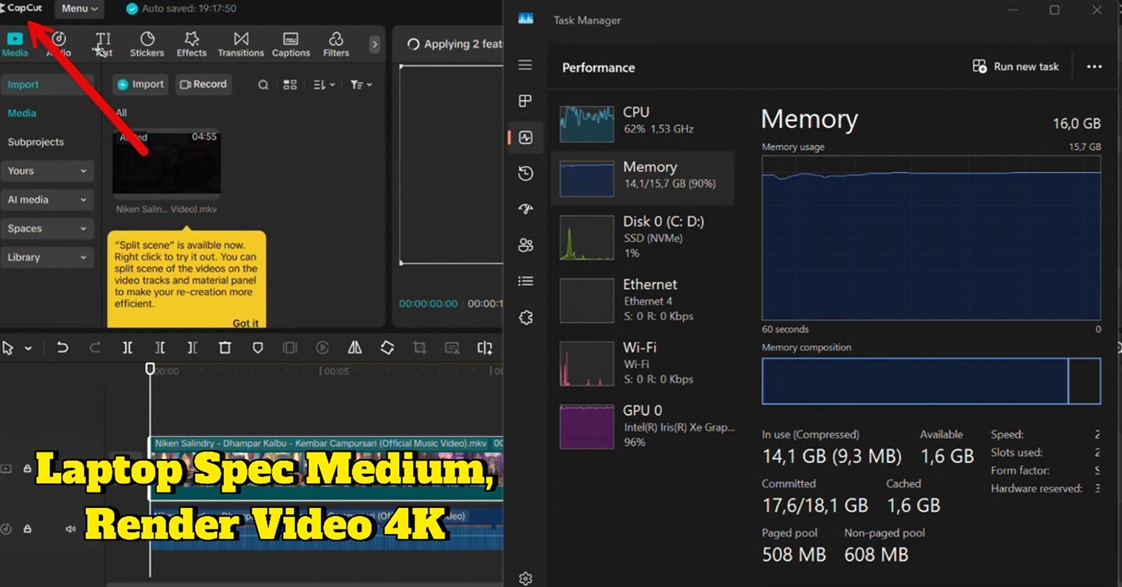Open the Transitions panel in CapCut
Viewport: 1122px width, 587px height.
[240, 44]
